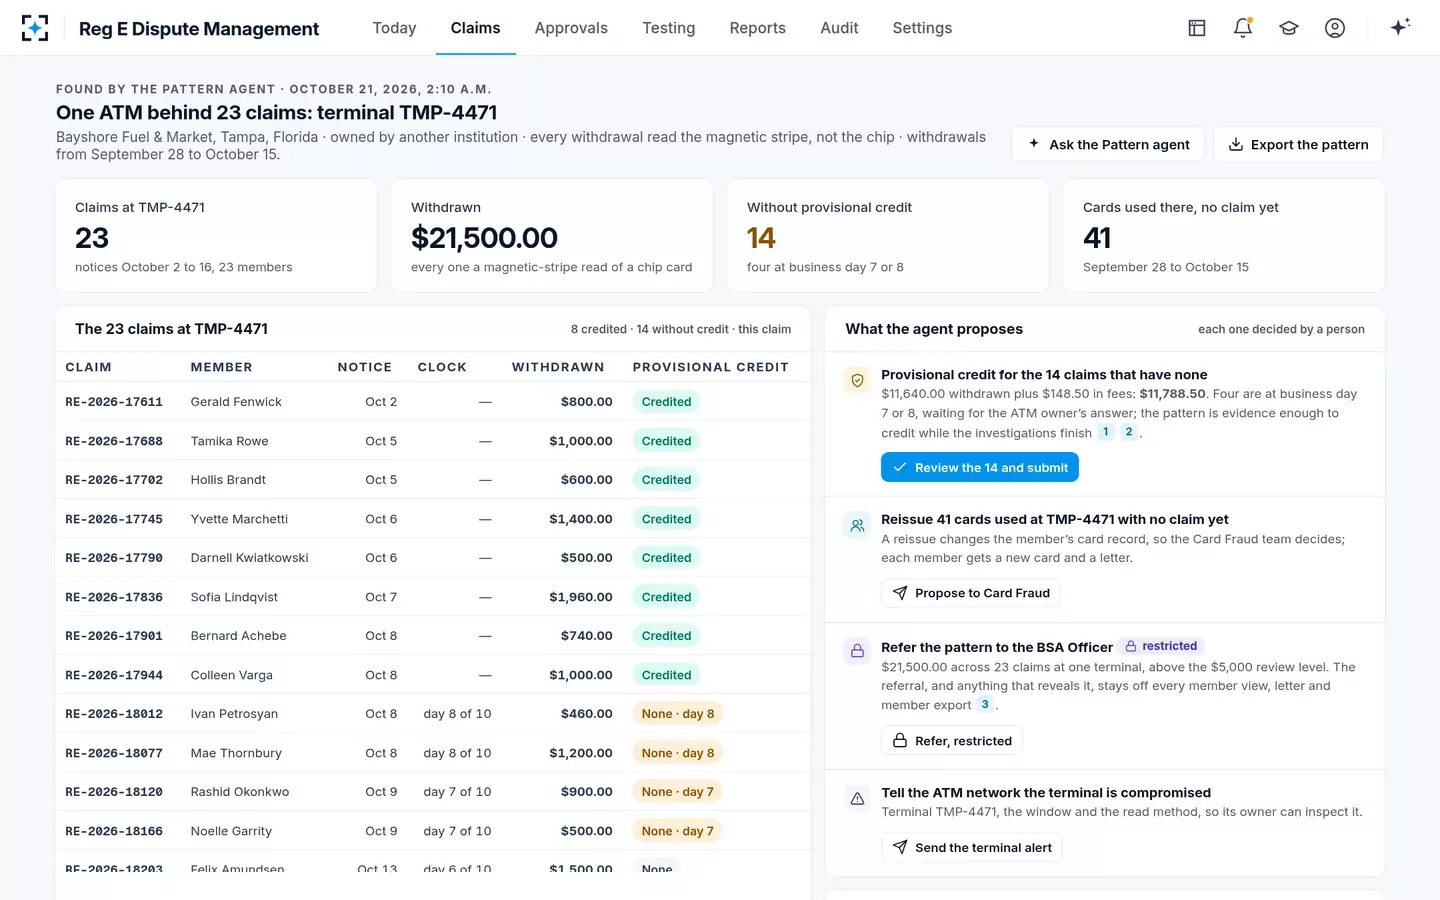Click the lock icon beside Refer the pattern
Viewport: 1440px width, 900px height.
click(857, 652)
